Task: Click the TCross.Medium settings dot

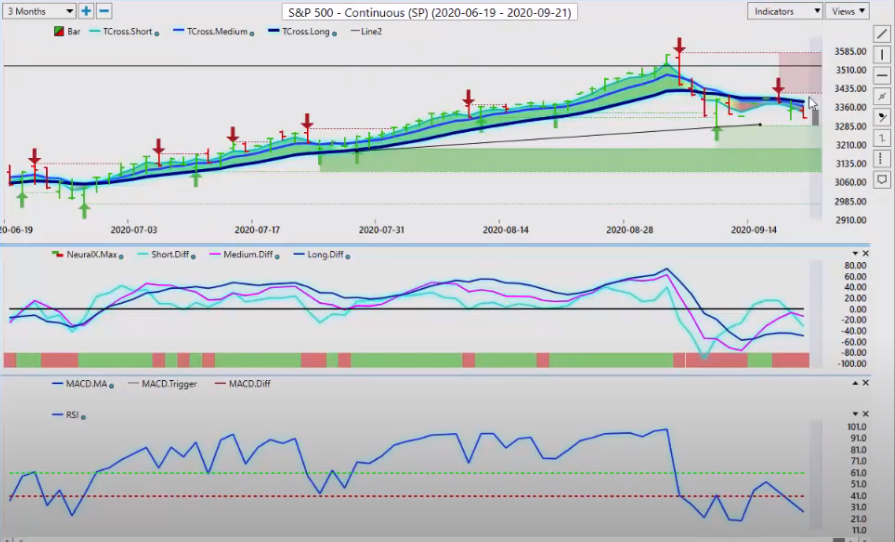Action: (x=252, y=34)
